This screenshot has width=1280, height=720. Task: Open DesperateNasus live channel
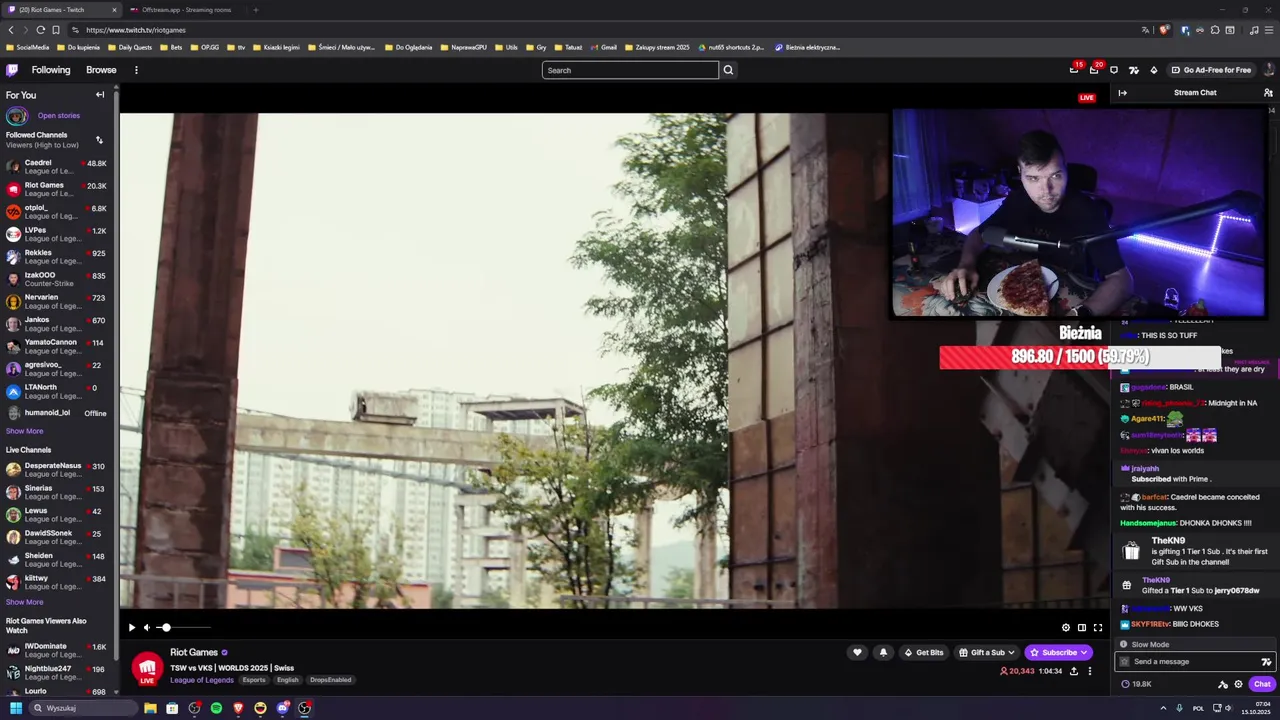click(58, 470)
